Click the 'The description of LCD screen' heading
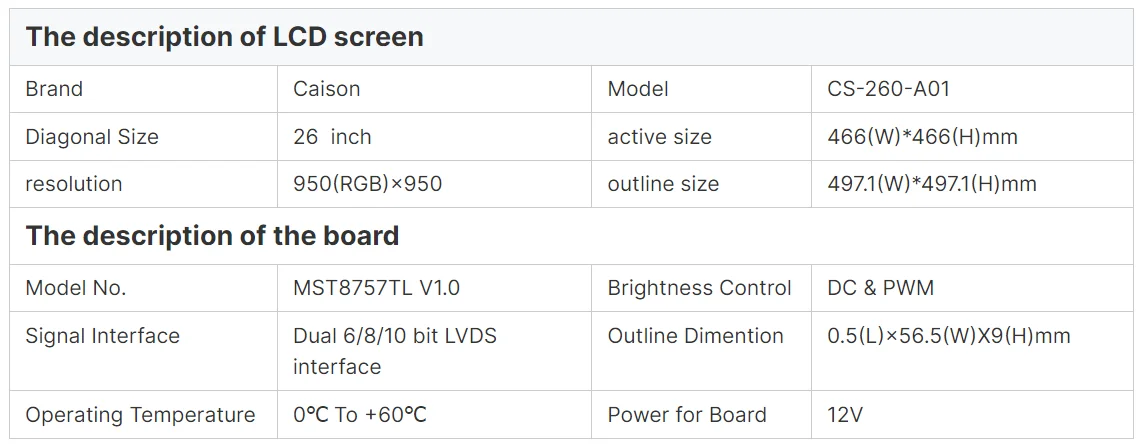The height and width of the screenshot is (448, 1144). 224,37
